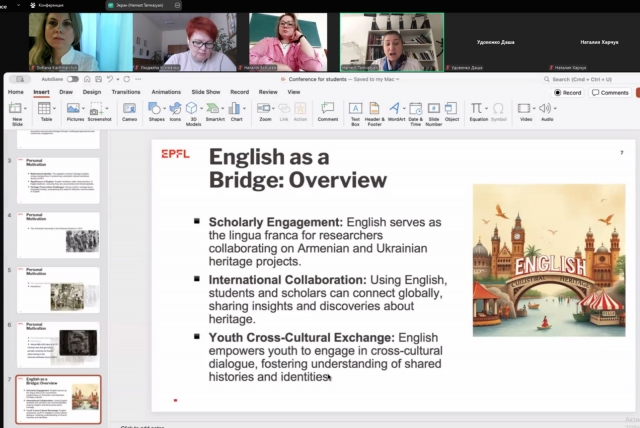Open the Comments pane button
Image resolution: width=640 pixels, height=428 pixels.
coord(610,92)
